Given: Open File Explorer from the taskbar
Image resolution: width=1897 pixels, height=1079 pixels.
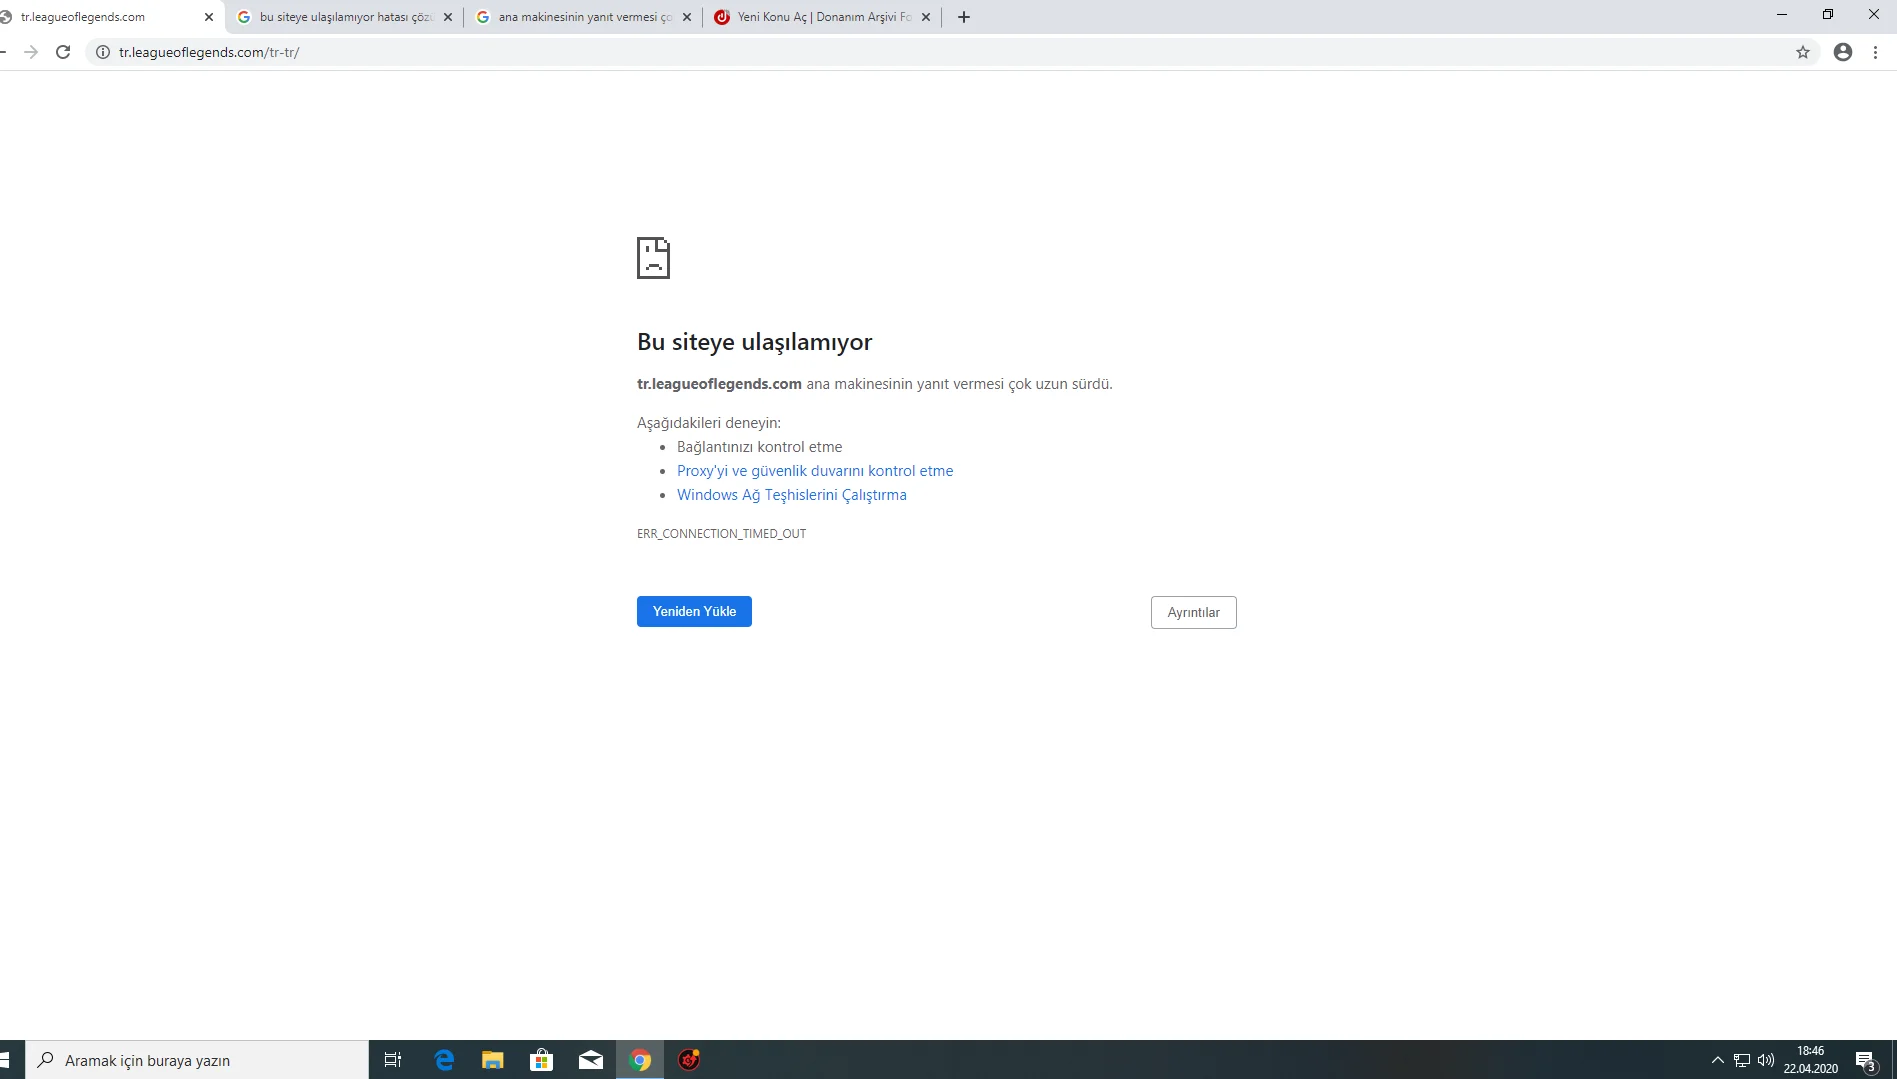Looking at the screenshot, I should coord(493,1060).
